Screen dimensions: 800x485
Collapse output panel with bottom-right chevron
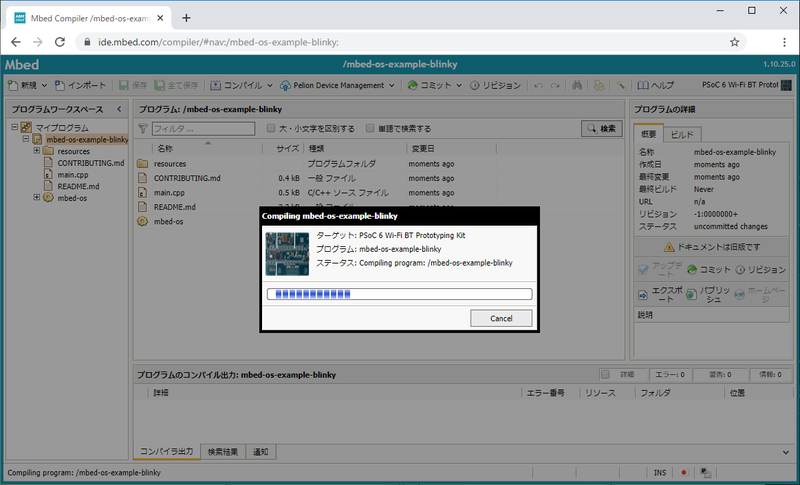[x=786, y=452]
